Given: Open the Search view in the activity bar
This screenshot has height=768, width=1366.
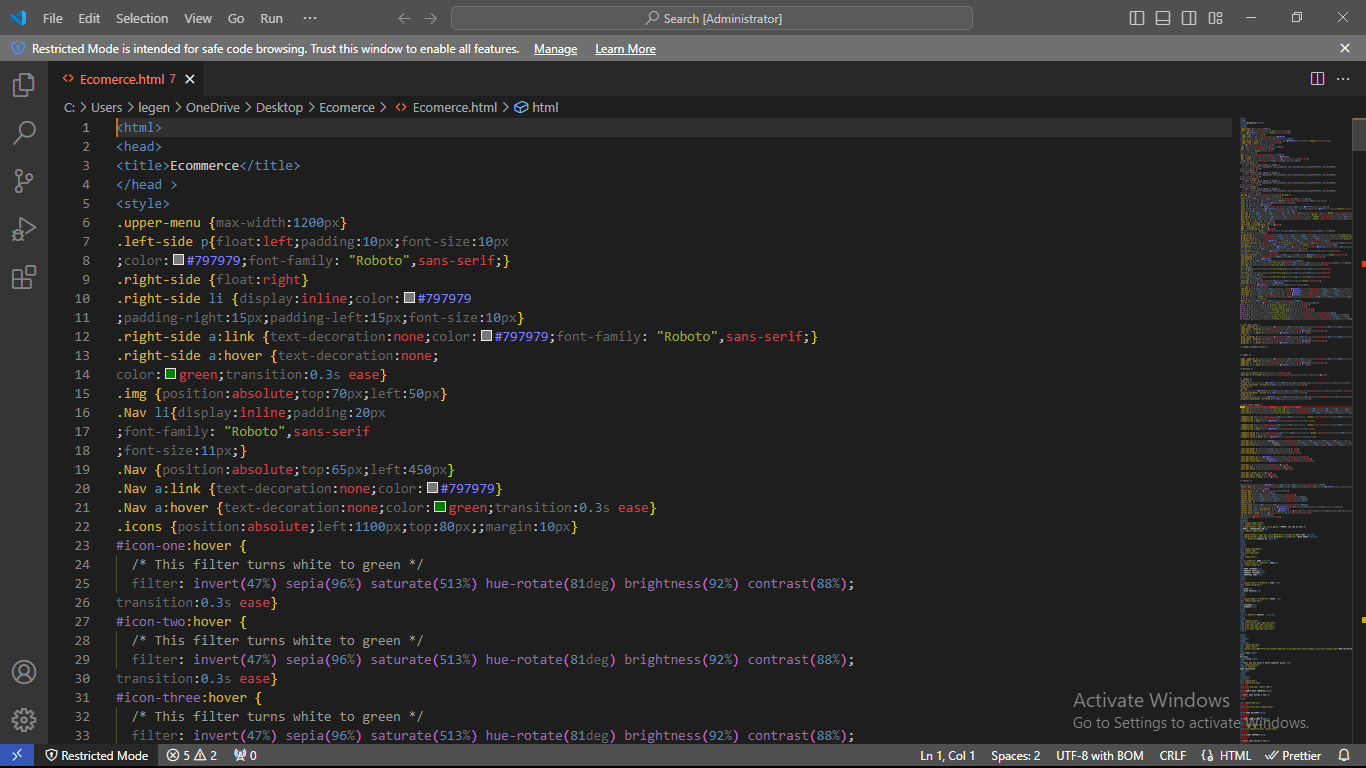Looking at the screenshot, I should tap(23, 133).
